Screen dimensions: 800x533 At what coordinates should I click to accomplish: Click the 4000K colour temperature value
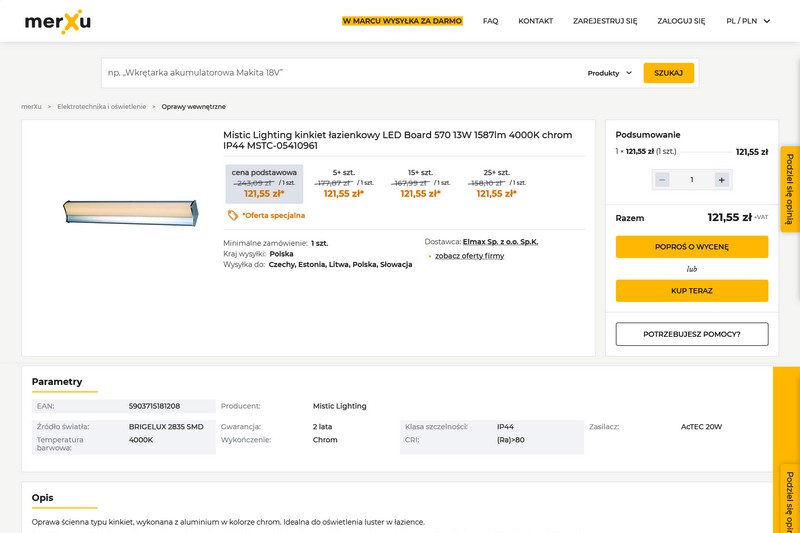pyautogui.click(x=141, y=440)
